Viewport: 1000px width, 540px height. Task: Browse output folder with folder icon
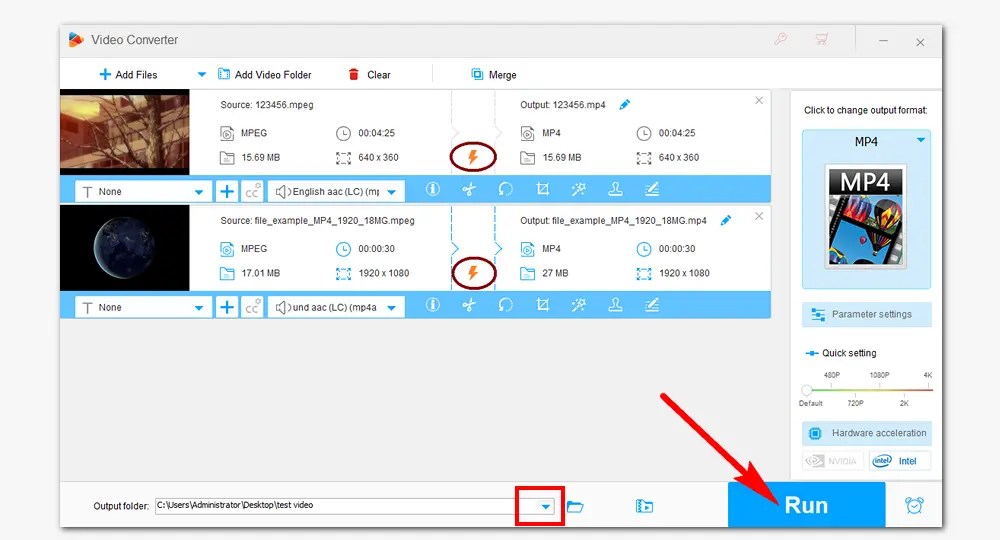tap(575, 507)
